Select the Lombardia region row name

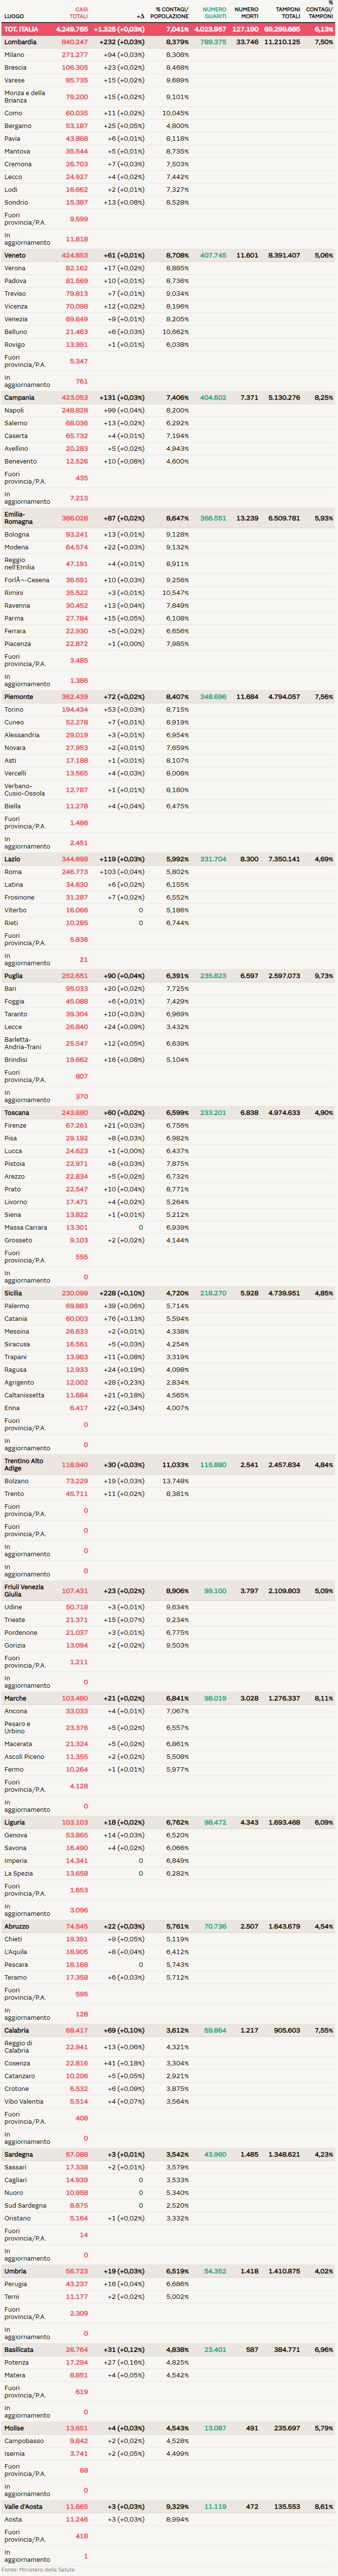point(20,42)
